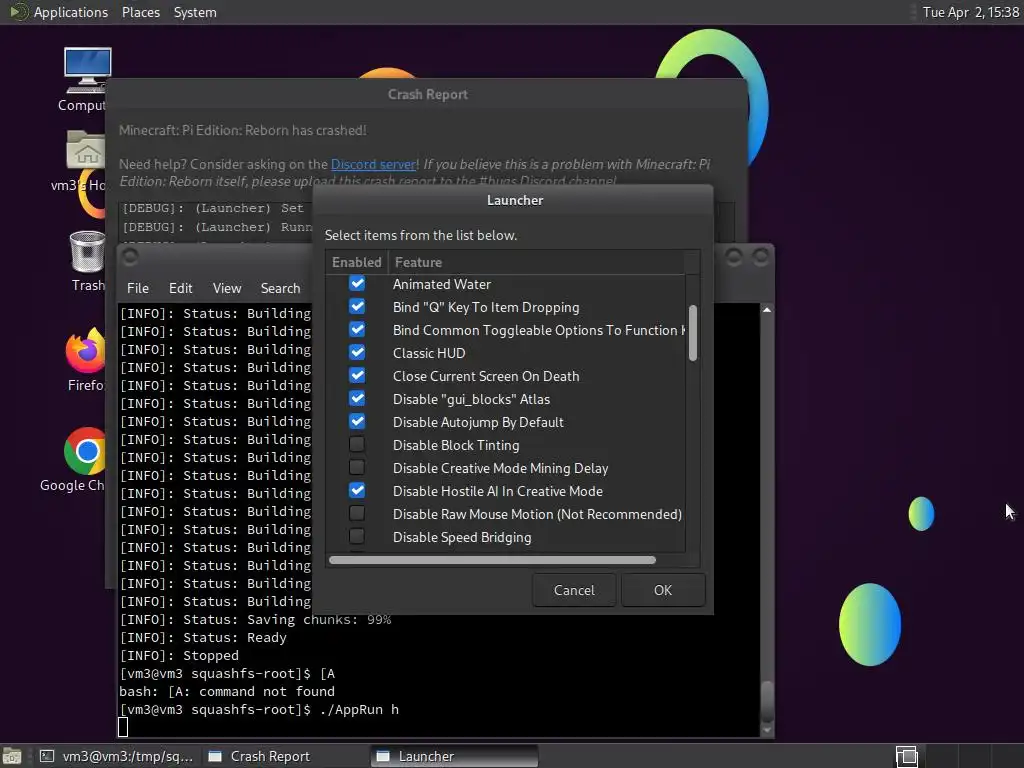Click the Cancel button in Launcher

574,590
